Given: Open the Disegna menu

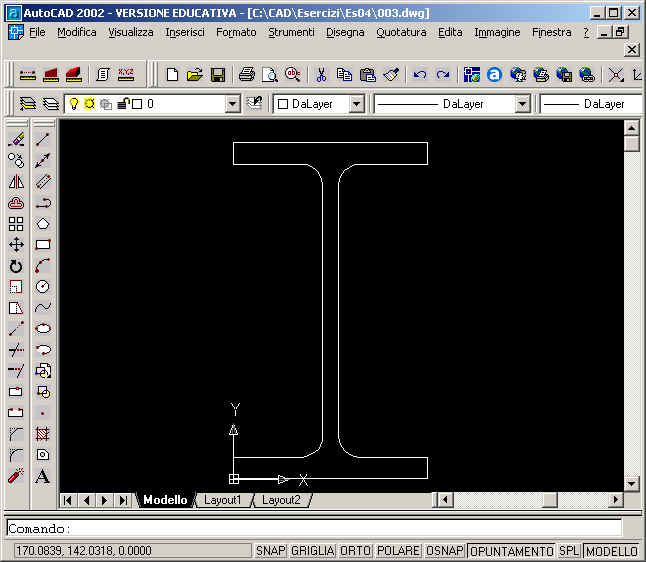Looking at the screenshot, I should [345, 32].
